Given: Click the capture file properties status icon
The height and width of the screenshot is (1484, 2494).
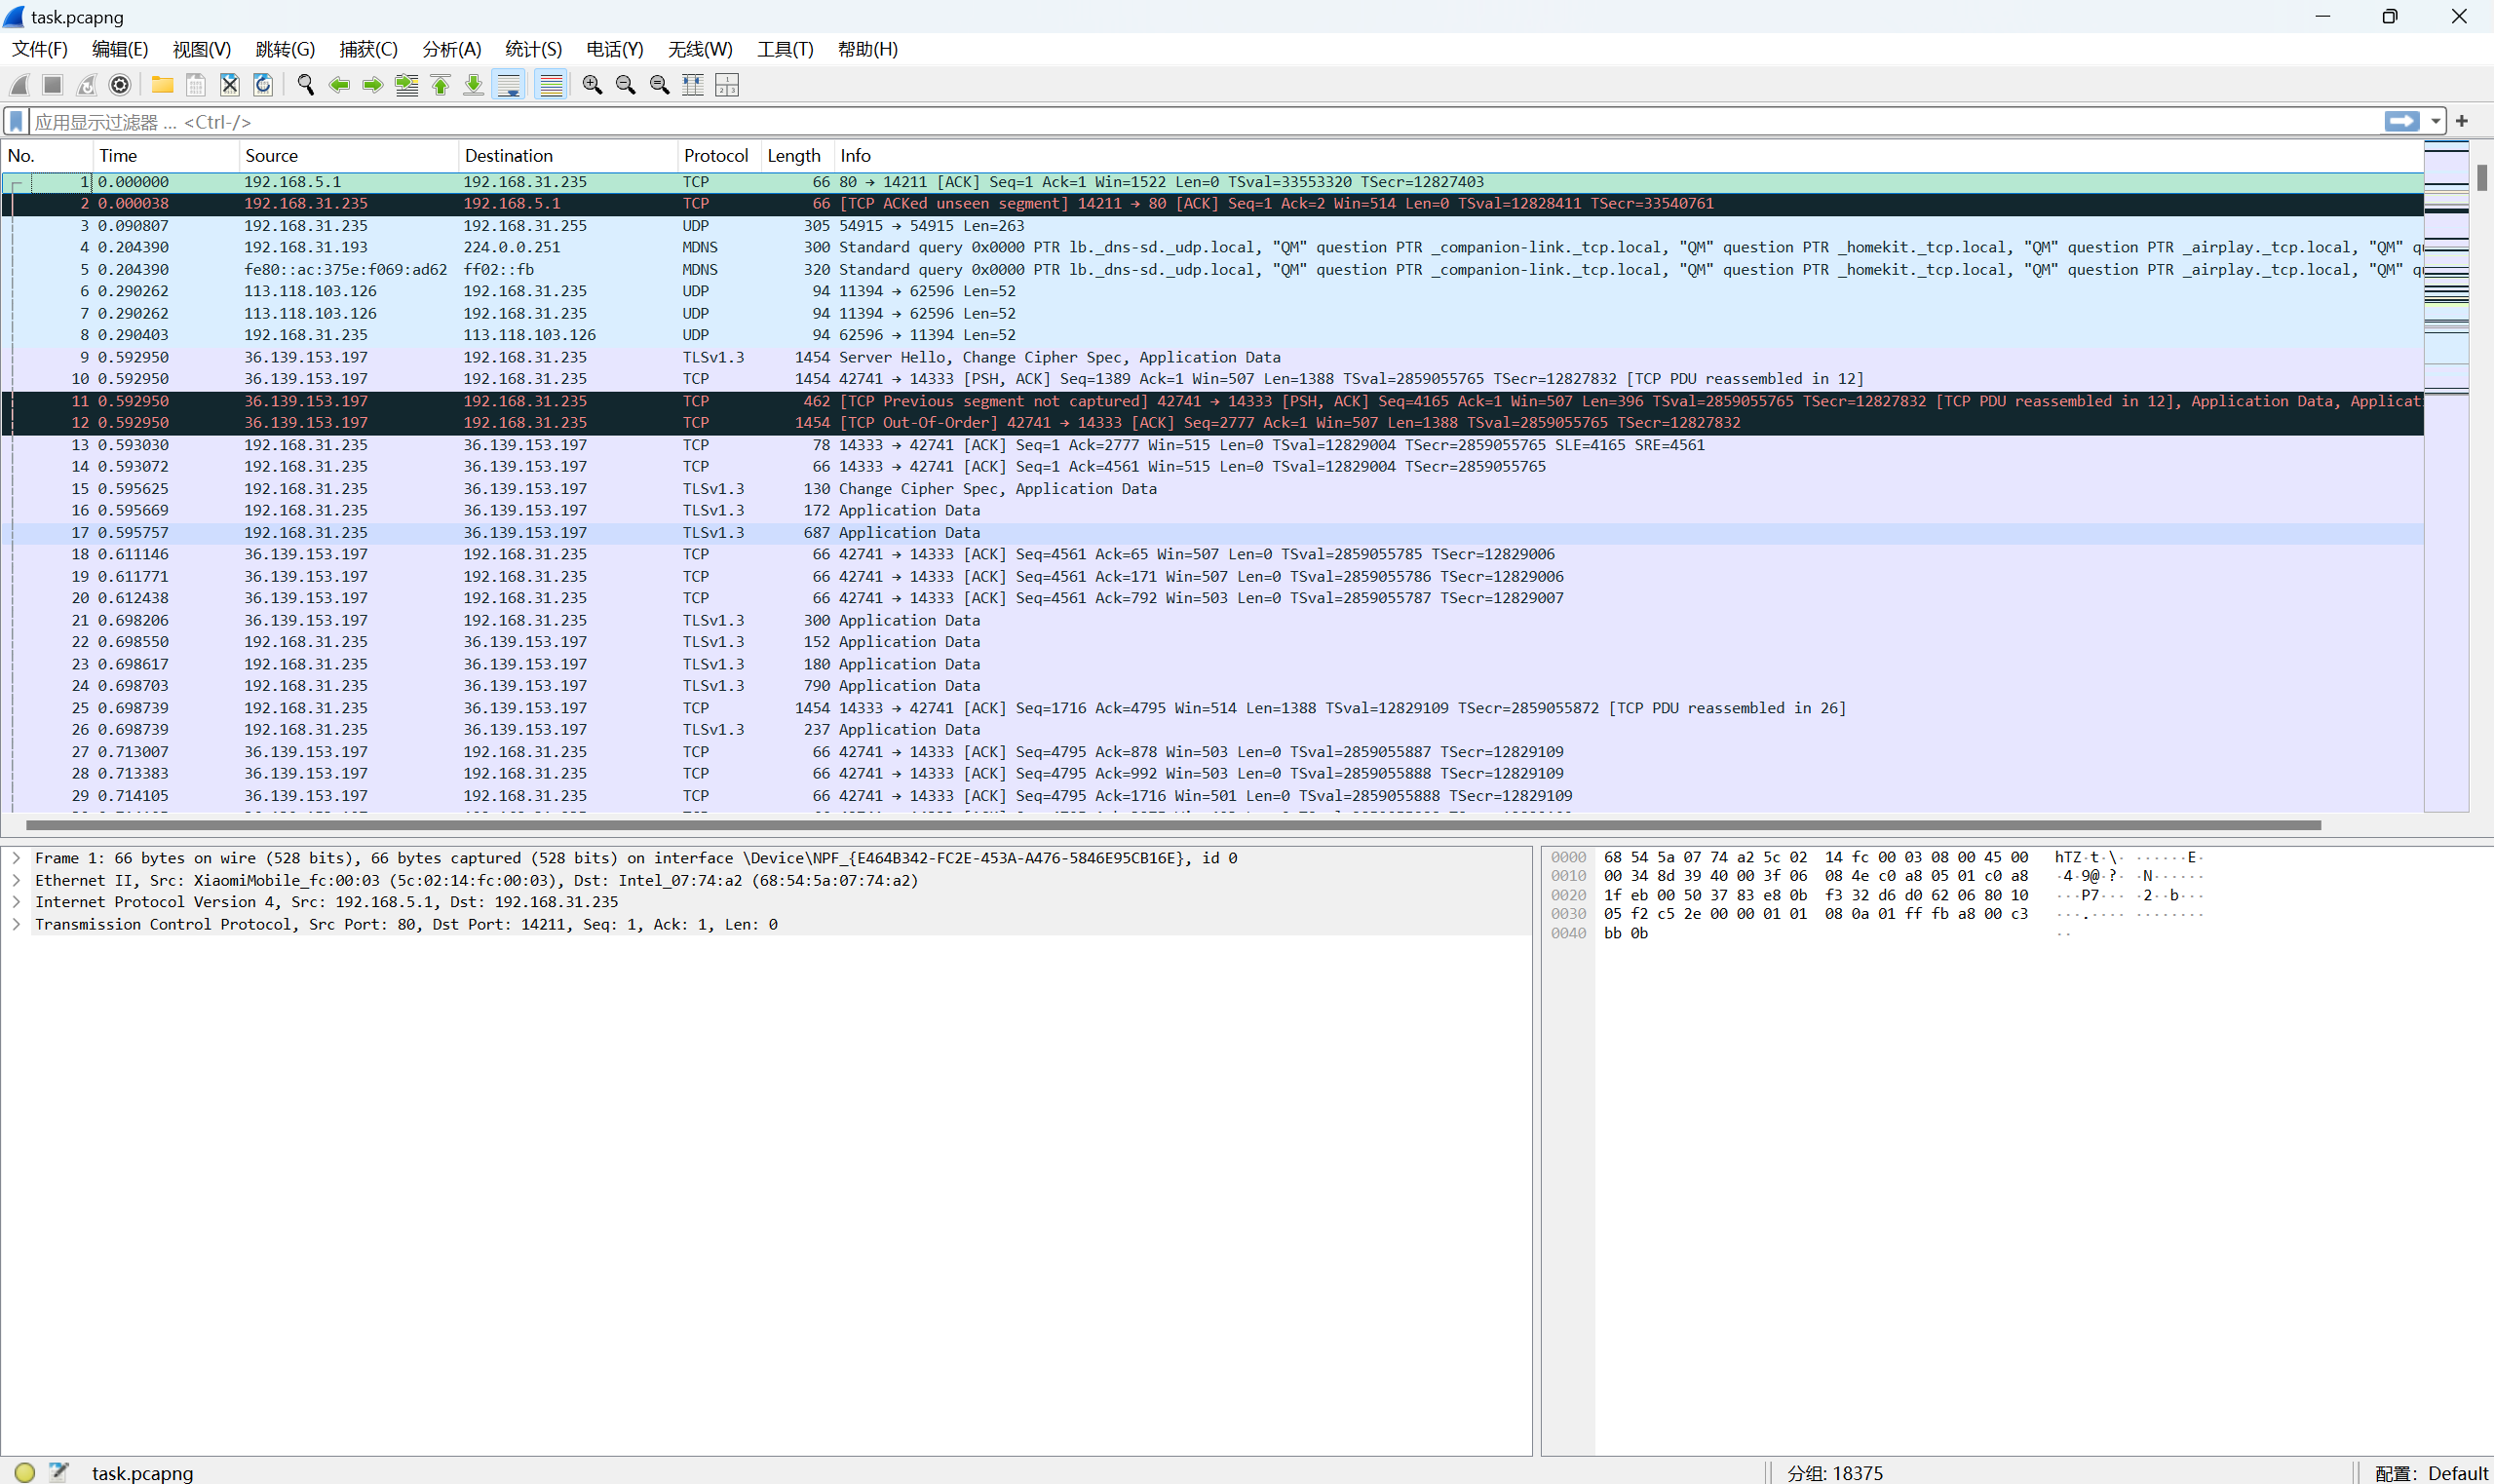Looking at the screenshot, I should pyautogui.click(x=59, y=1472).
